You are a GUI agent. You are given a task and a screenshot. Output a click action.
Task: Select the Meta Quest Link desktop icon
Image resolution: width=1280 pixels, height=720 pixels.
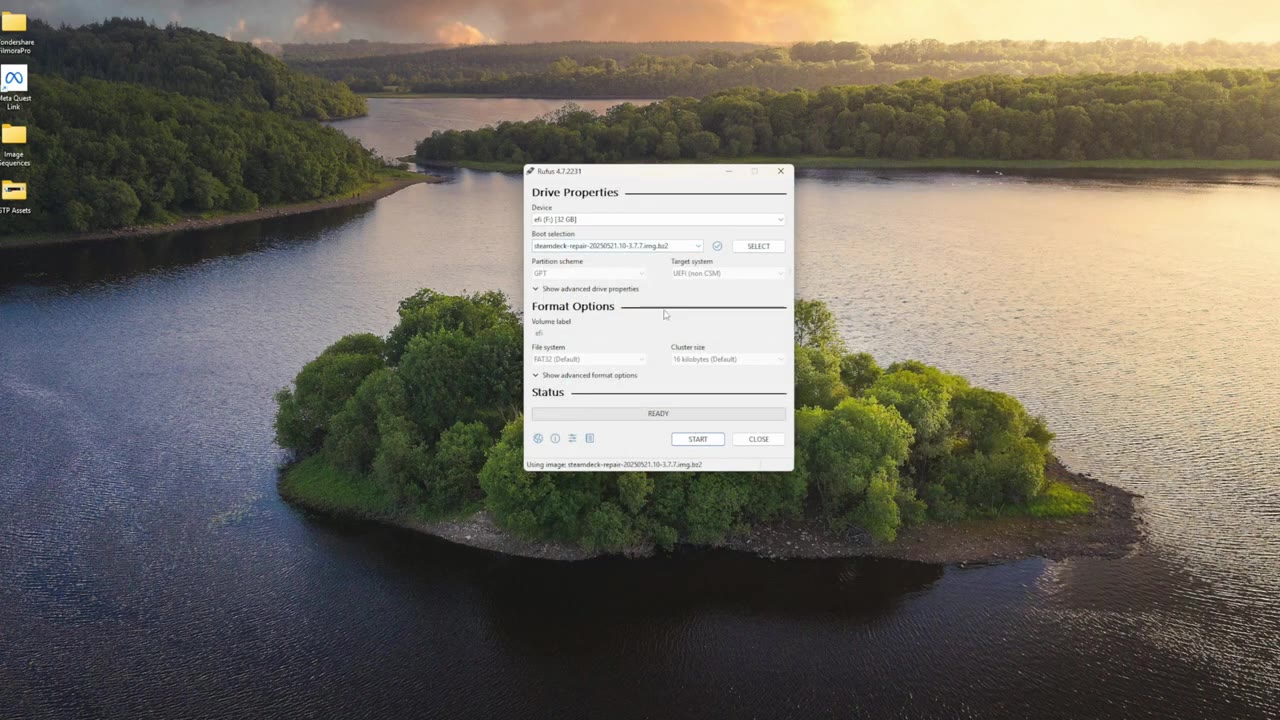(14, 88)
